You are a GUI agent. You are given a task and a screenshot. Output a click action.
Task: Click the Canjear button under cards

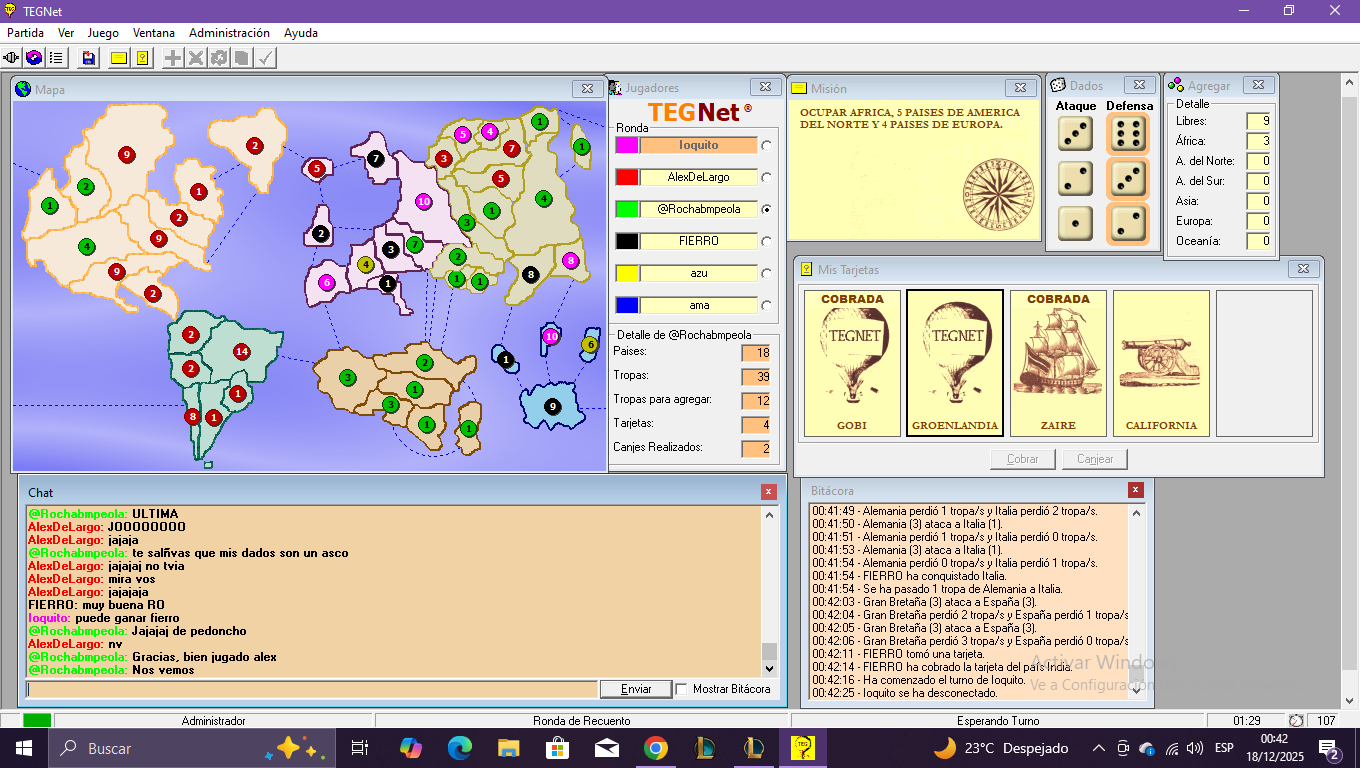click(1095, 459)
